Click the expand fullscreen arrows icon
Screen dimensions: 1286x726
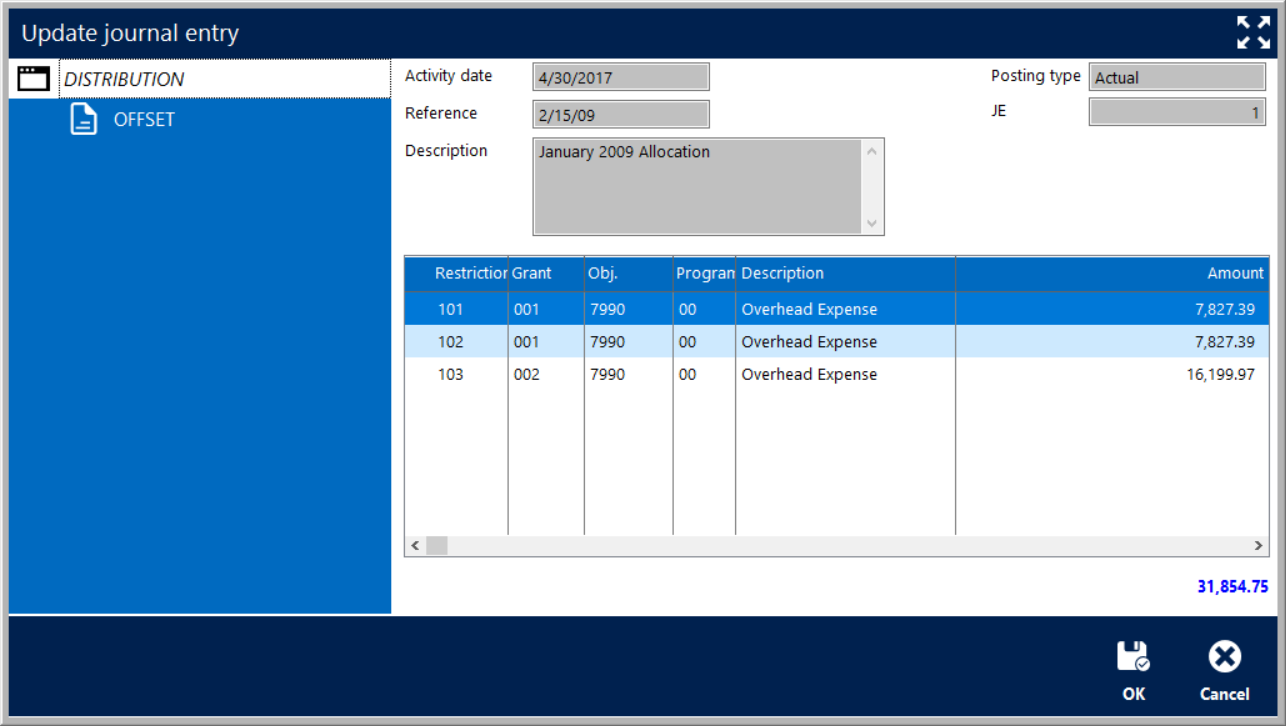coord(1253,32)
